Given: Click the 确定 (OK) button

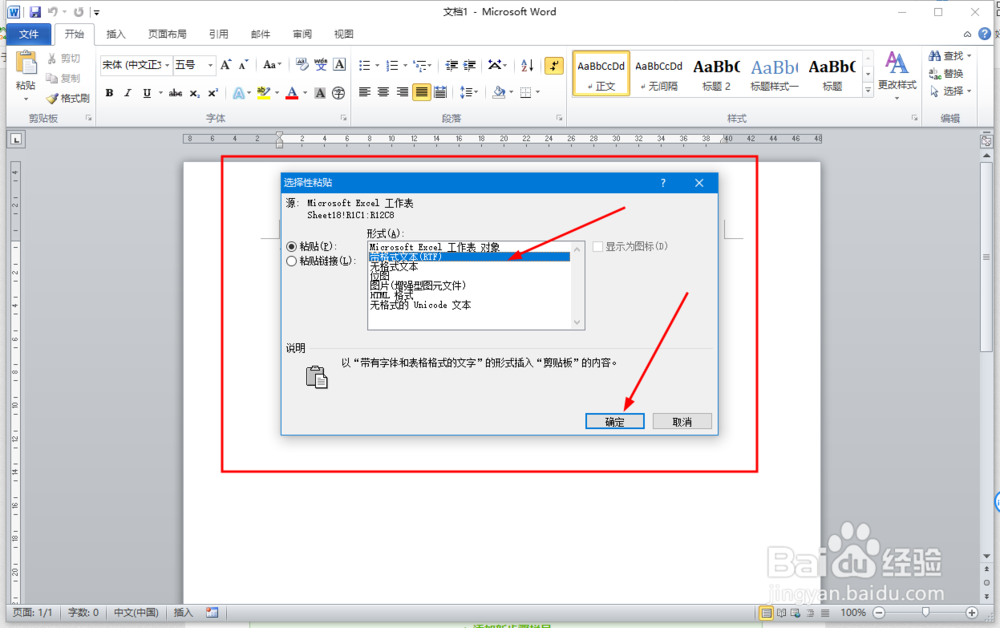Looking at the screenshot, I should coord(615,421).
